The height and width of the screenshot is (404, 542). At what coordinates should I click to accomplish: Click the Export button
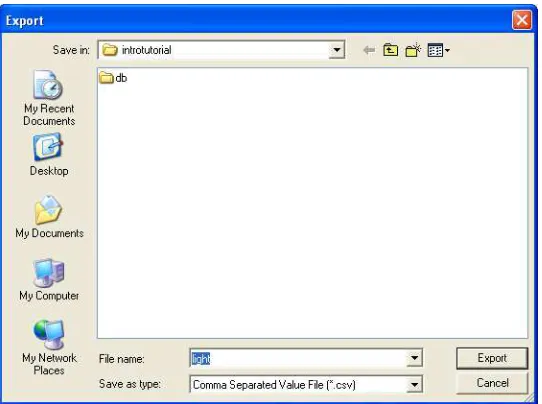tap(492, 358)
